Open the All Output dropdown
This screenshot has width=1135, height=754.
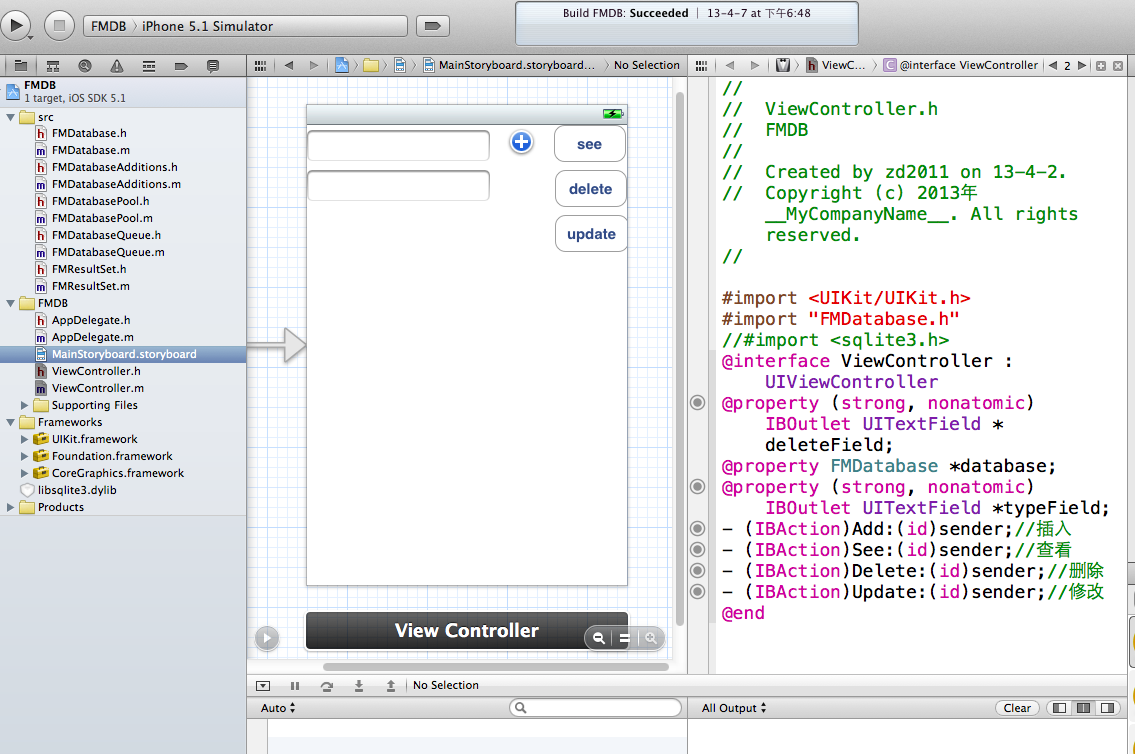733,708
